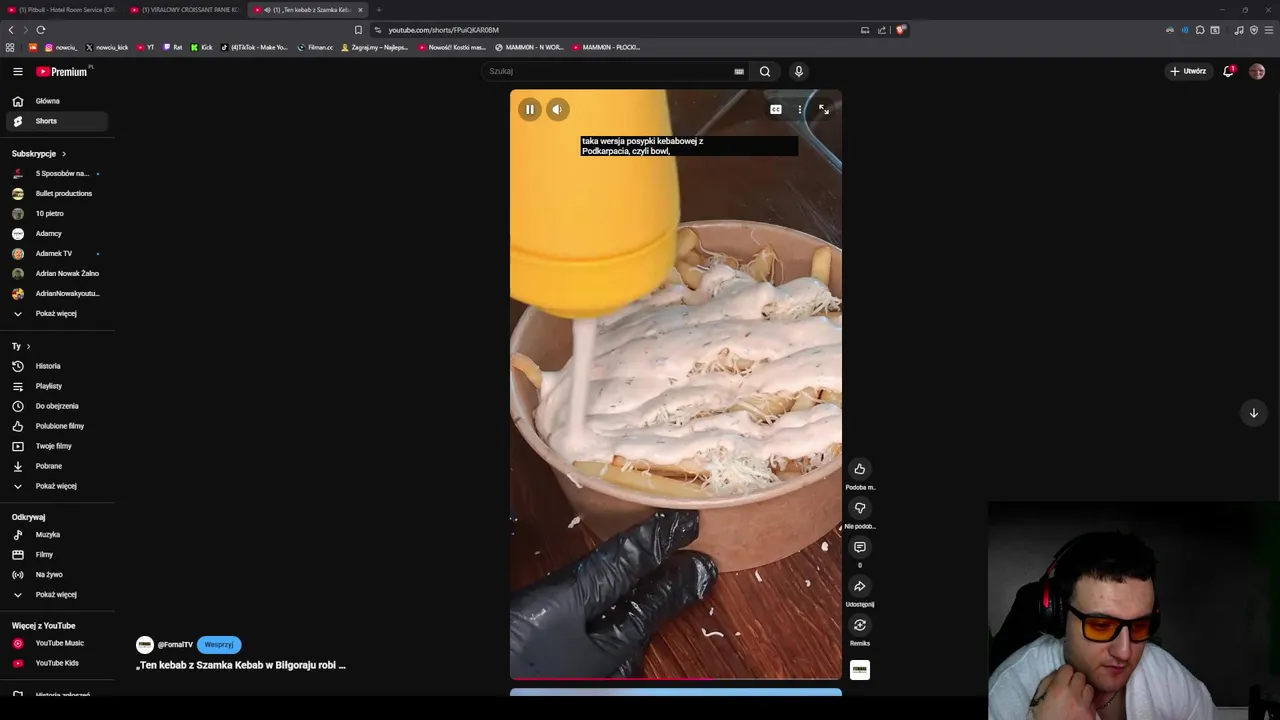Open the YouTube hamburger guide menu
The width and height of the screenshot is (1280, 720).
click(x=17, y=71)
